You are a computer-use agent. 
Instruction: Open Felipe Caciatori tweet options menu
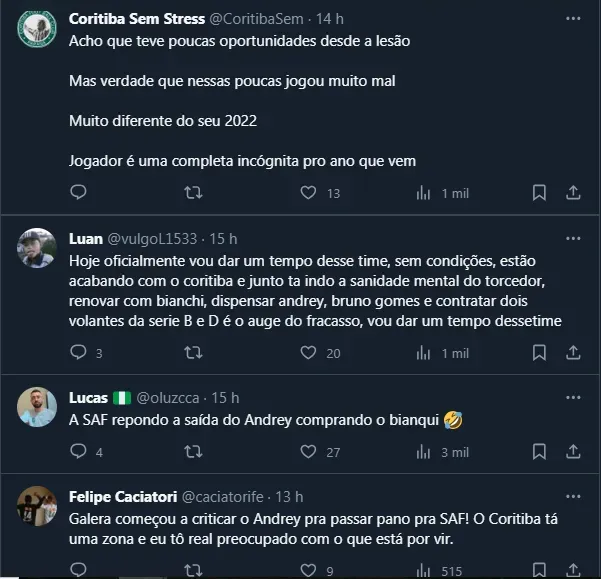pos(573,497)
